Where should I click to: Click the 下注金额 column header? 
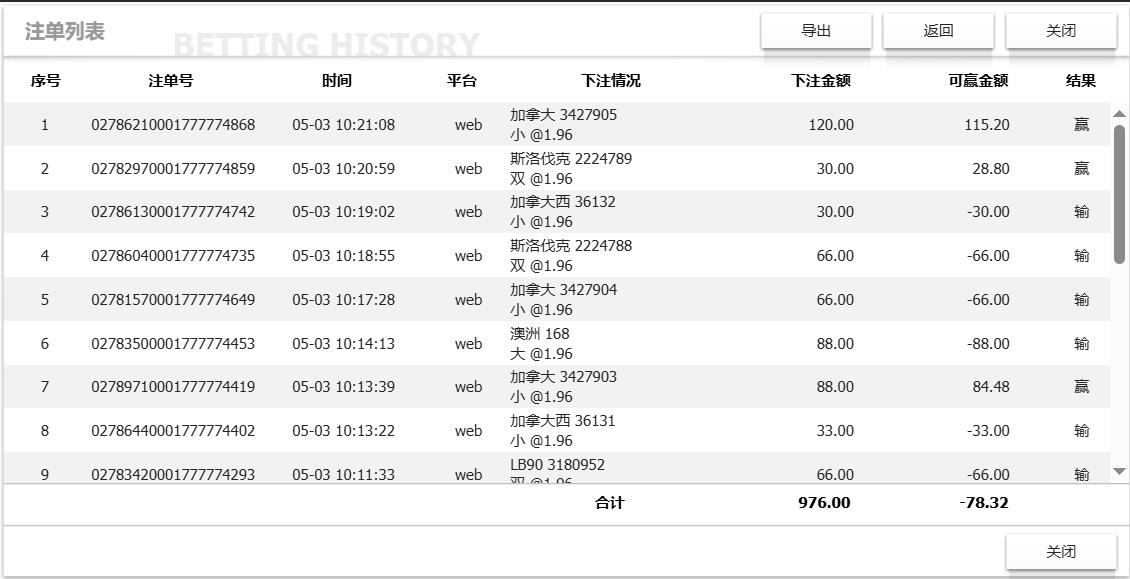tap(821, 81)
